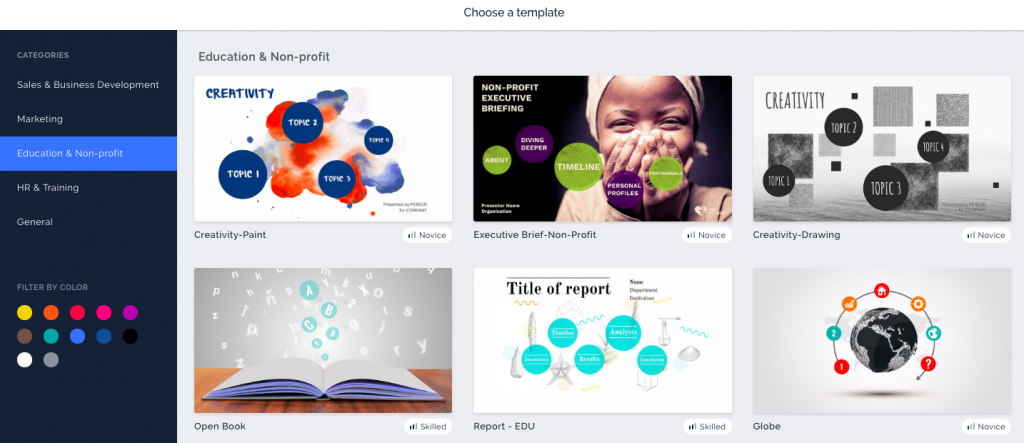1024x443 pixels.
Task: Select the yellow color filter
Action: coord(24,312)
